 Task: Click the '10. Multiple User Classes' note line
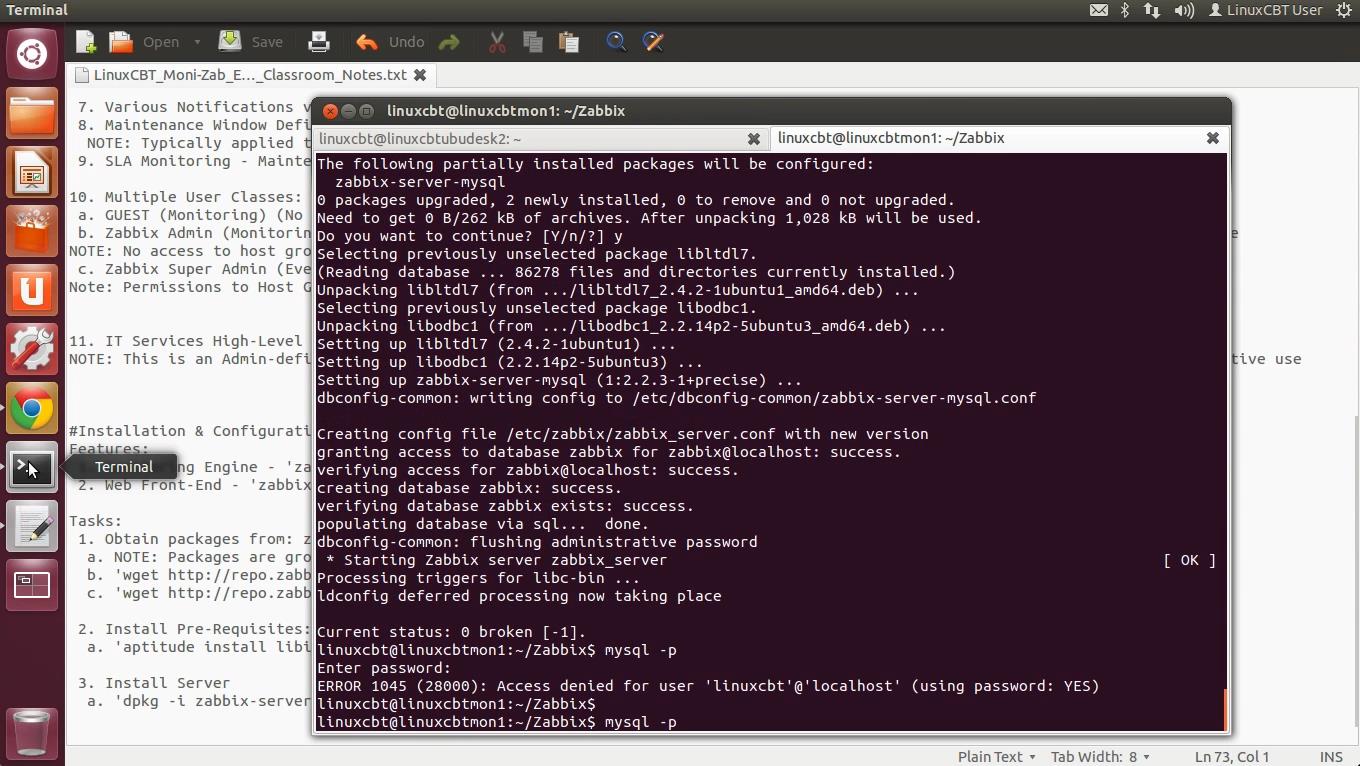186,197
